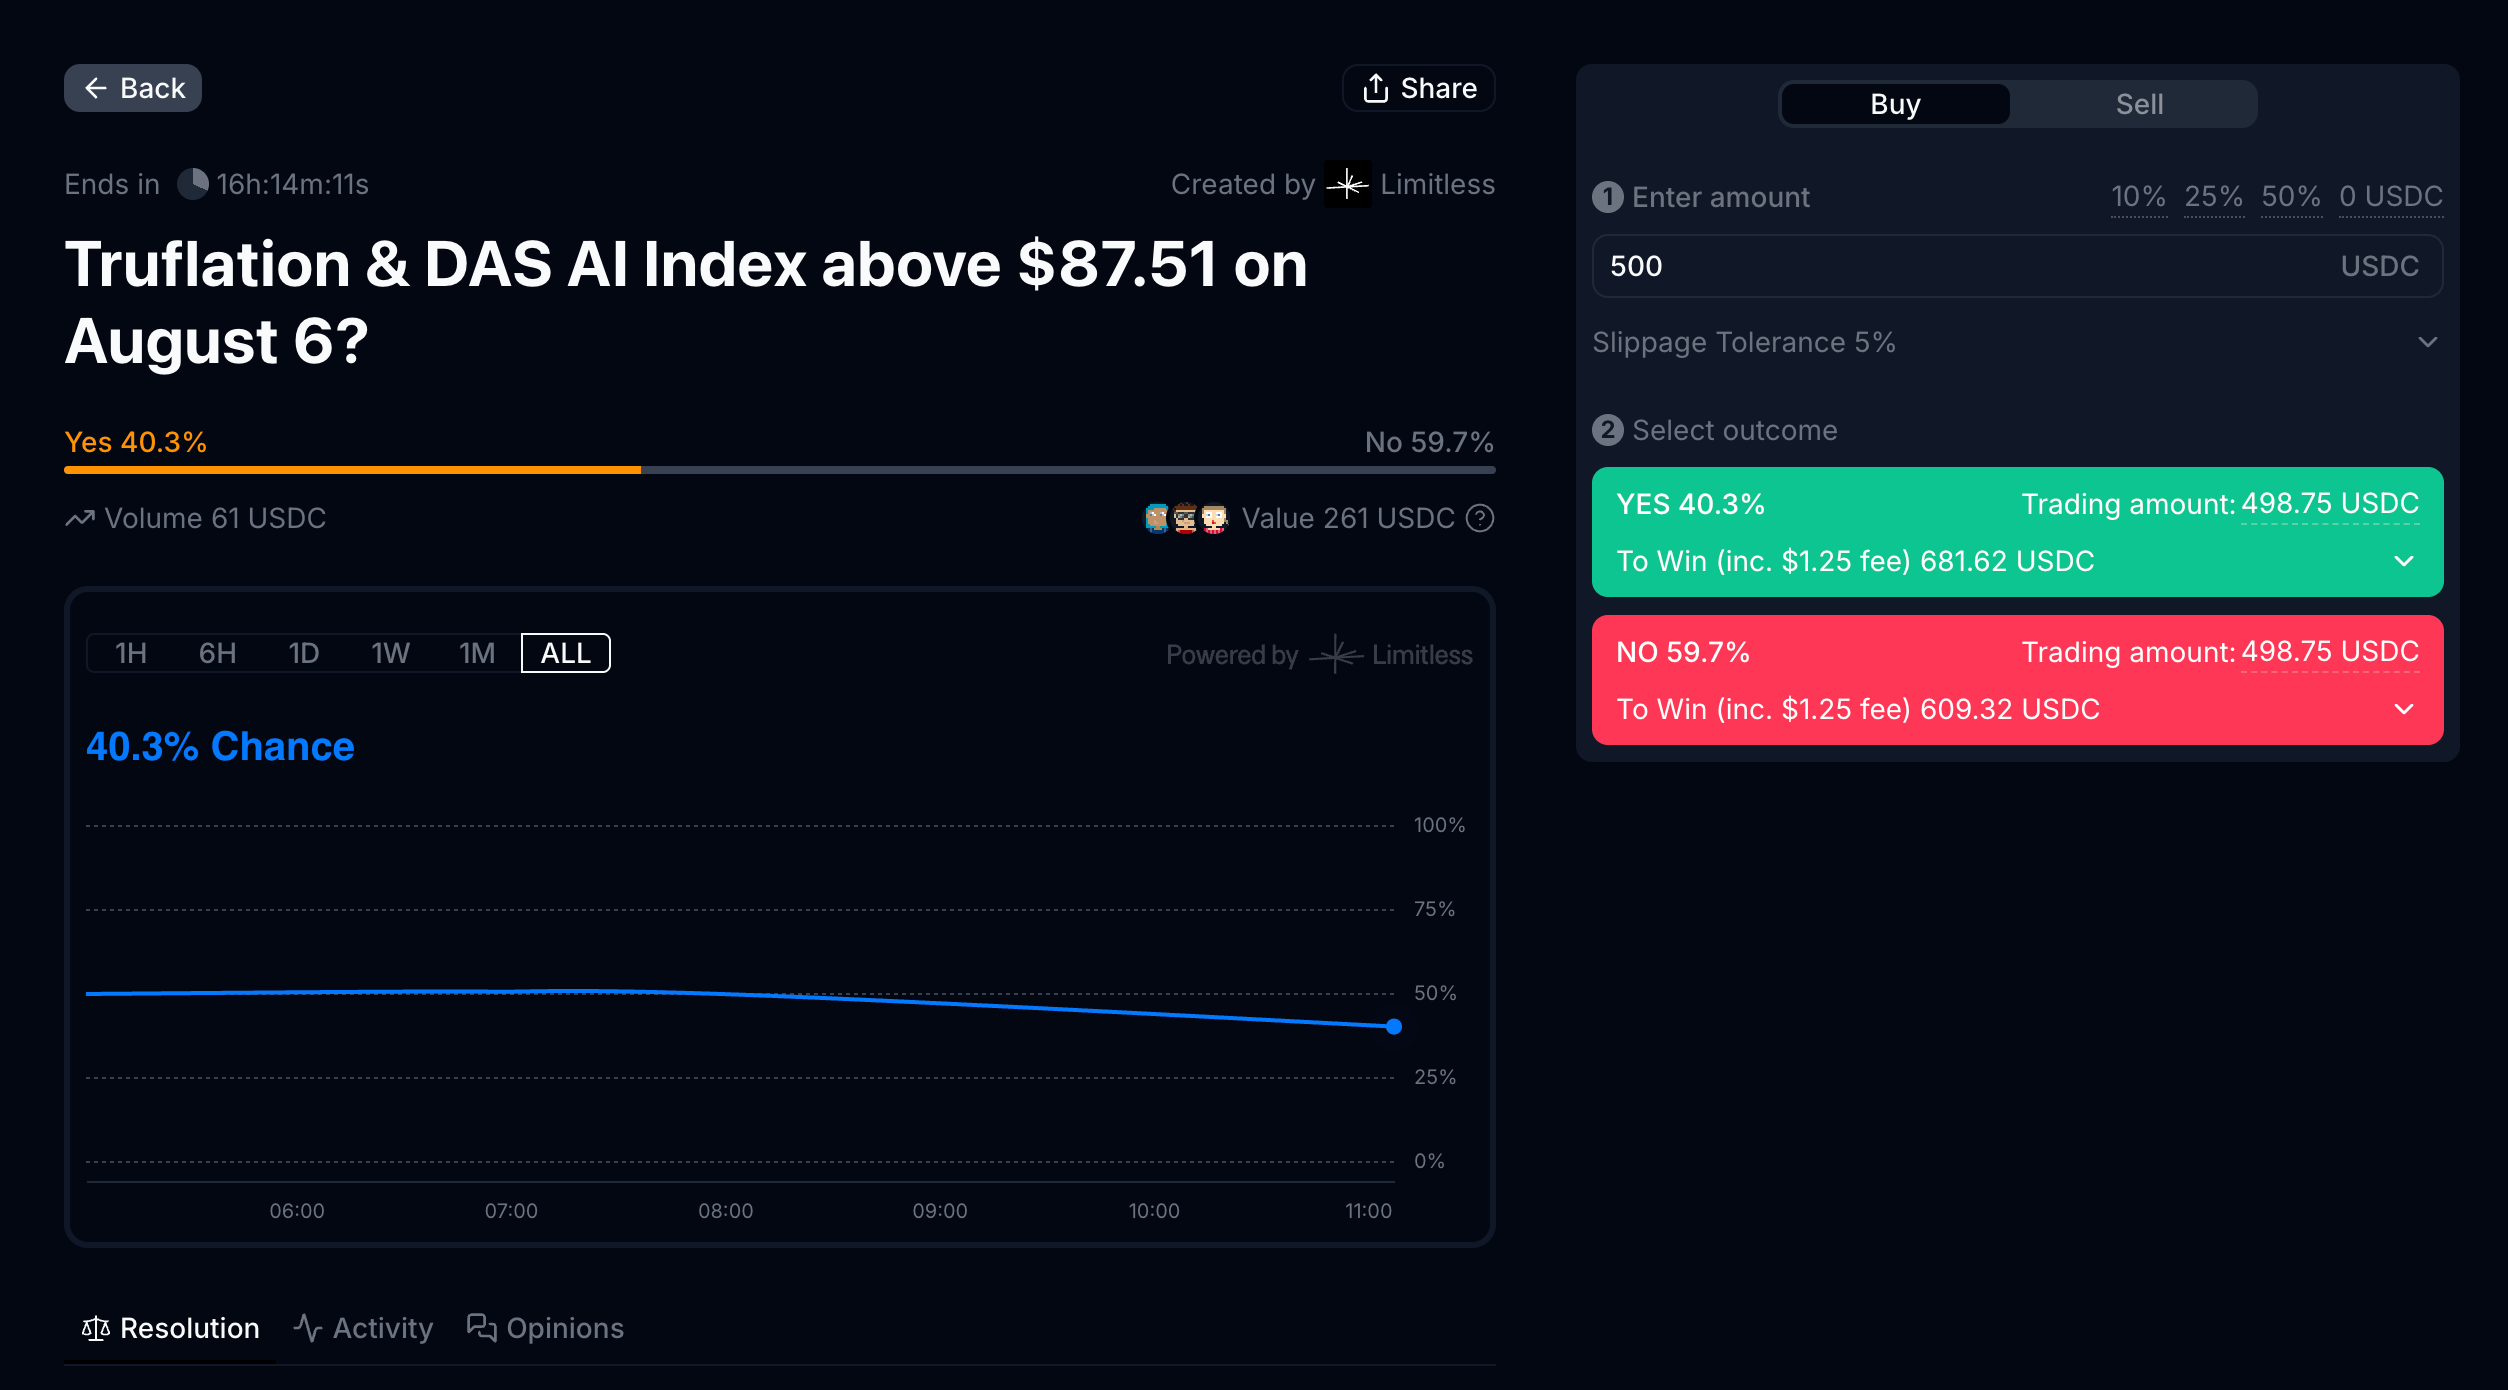The width and height of the screenshot is (2508, 1390).
Task: Click the Yes/No probability bar
Action: point(779,469)
